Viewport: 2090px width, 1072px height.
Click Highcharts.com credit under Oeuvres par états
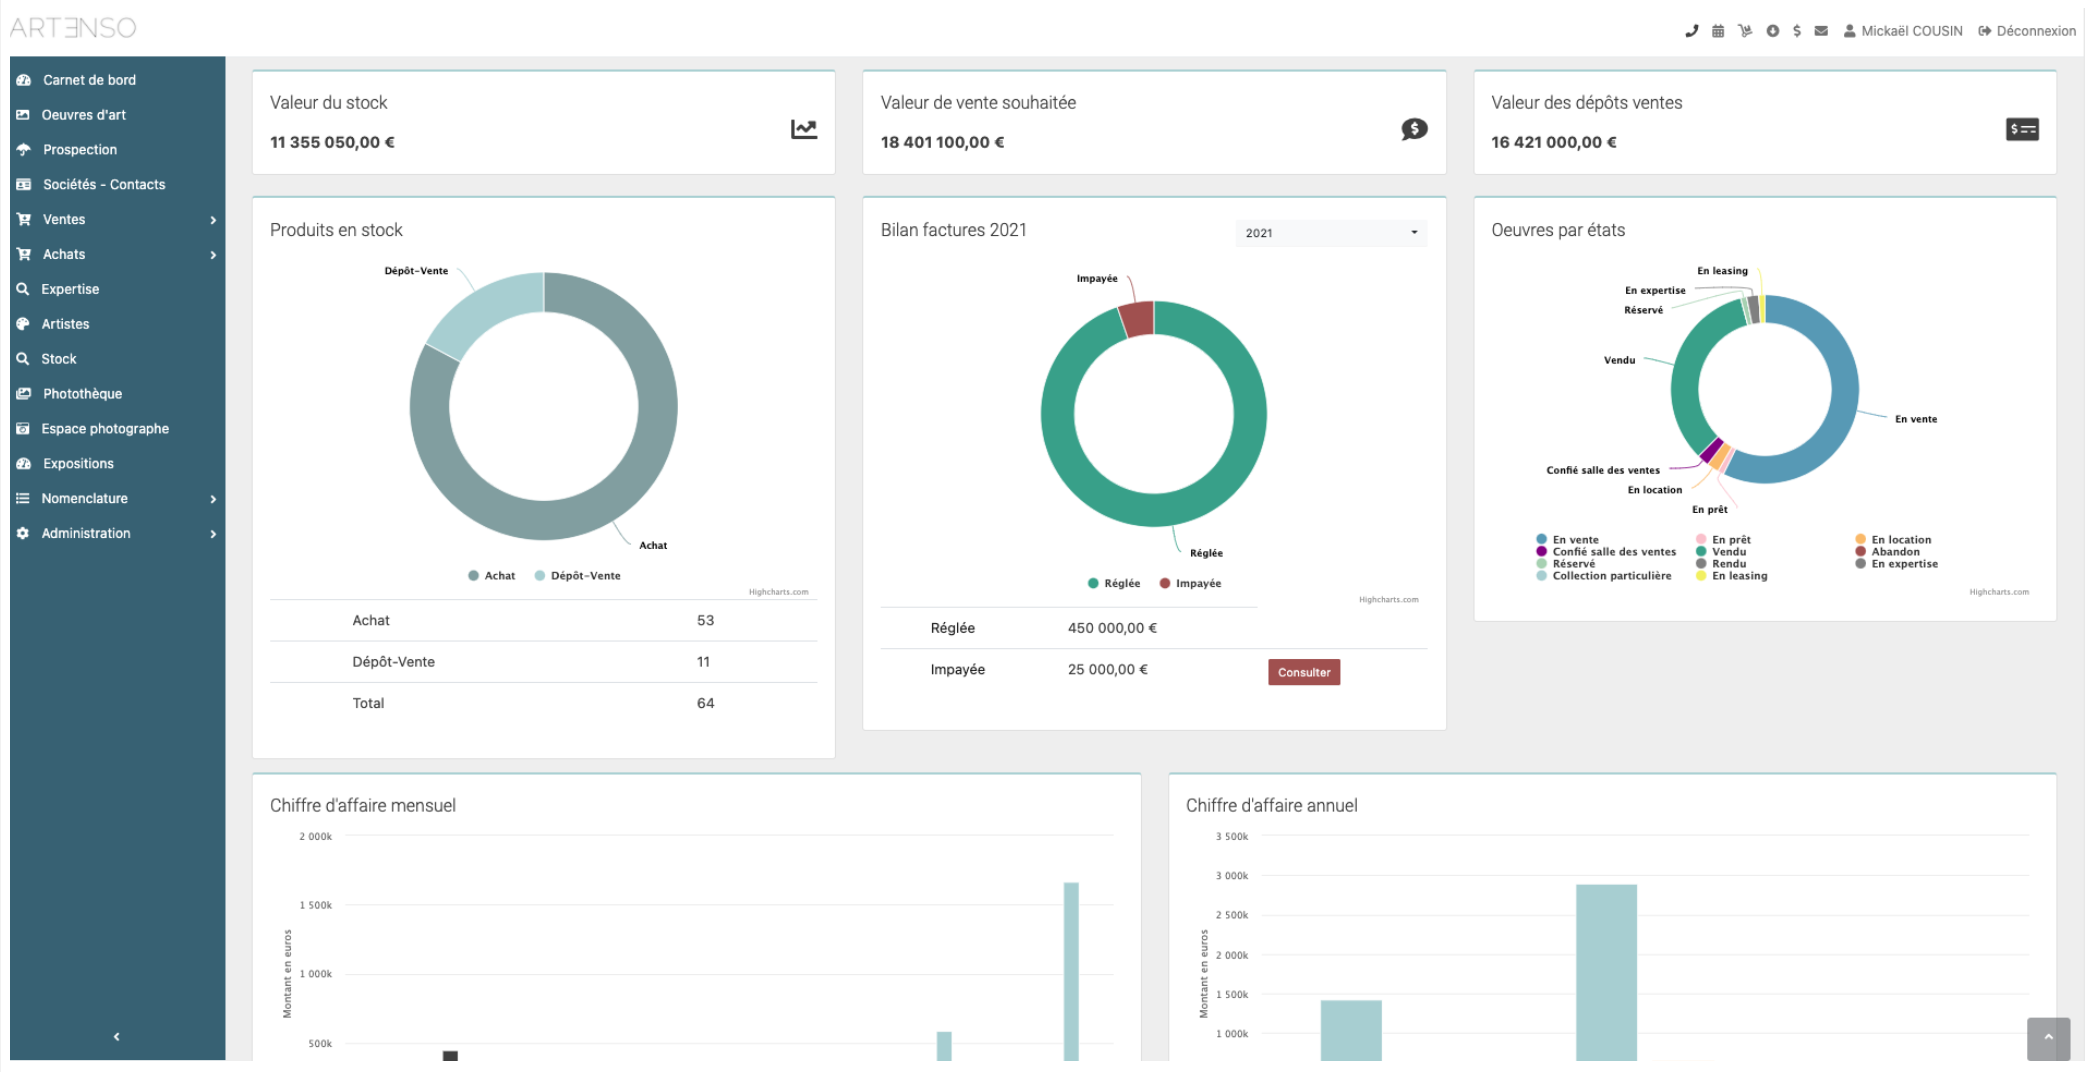(1999, 592)
